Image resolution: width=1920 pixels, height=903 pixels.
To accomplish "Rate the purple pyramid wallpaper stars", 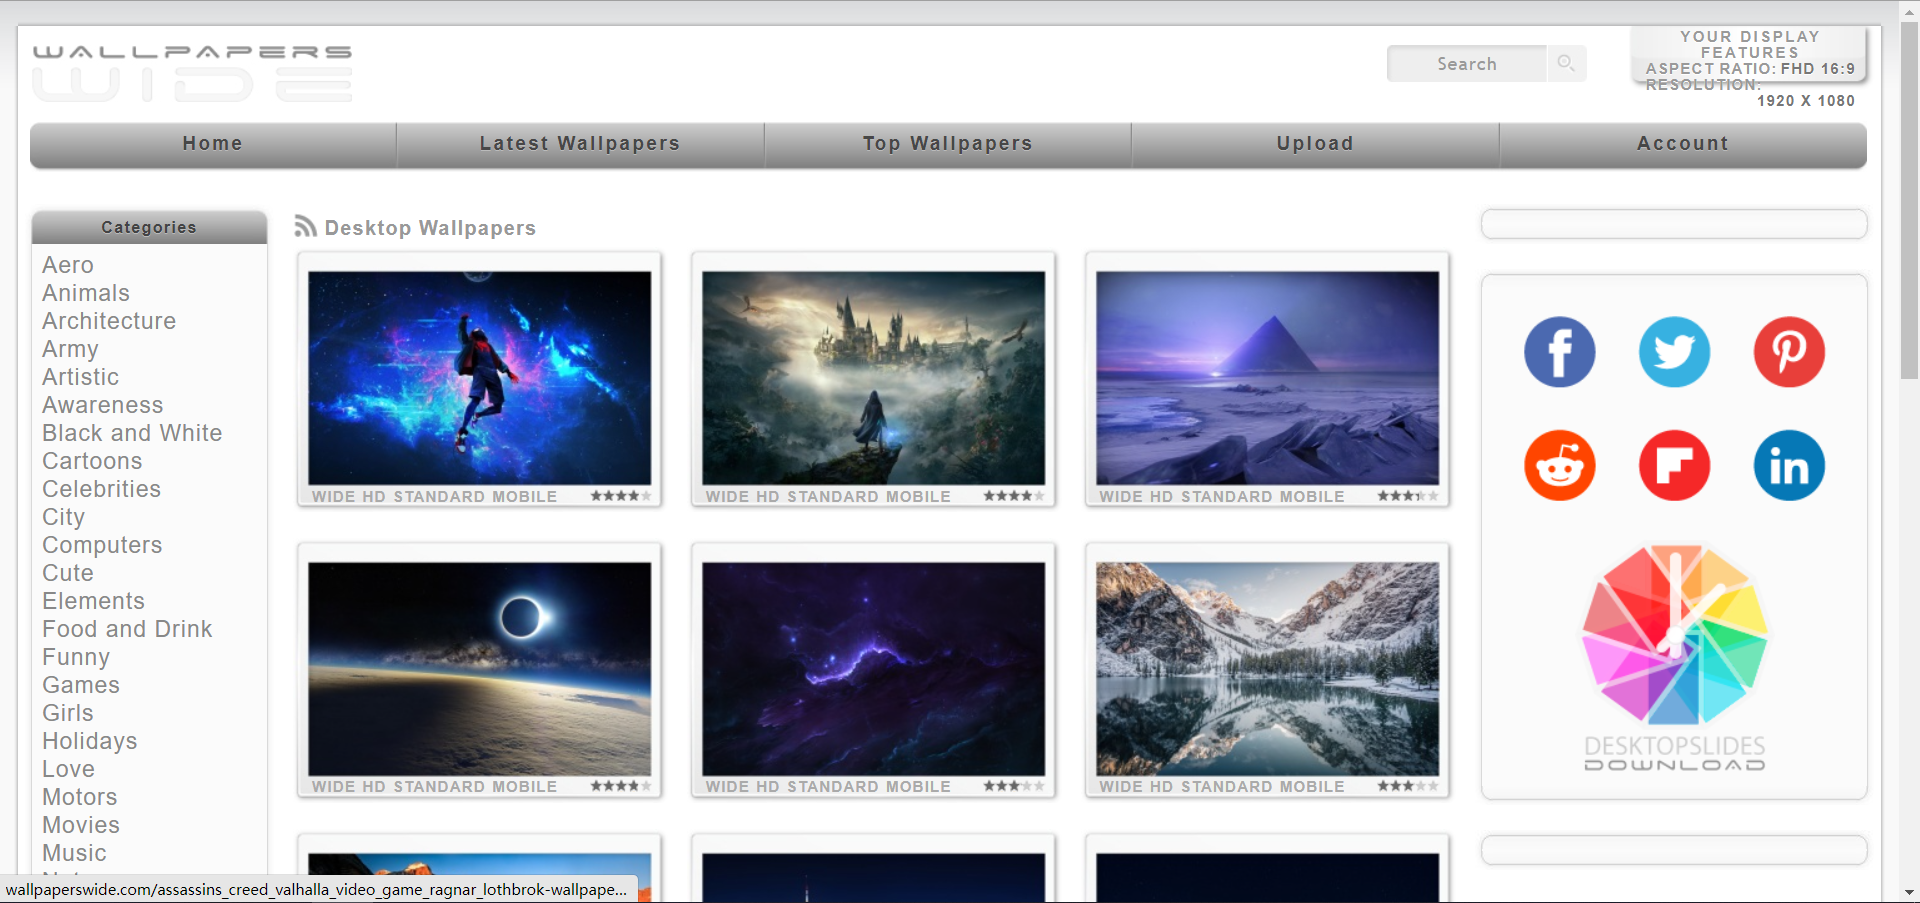I will pyautogui.click(x=1408, y=496).
